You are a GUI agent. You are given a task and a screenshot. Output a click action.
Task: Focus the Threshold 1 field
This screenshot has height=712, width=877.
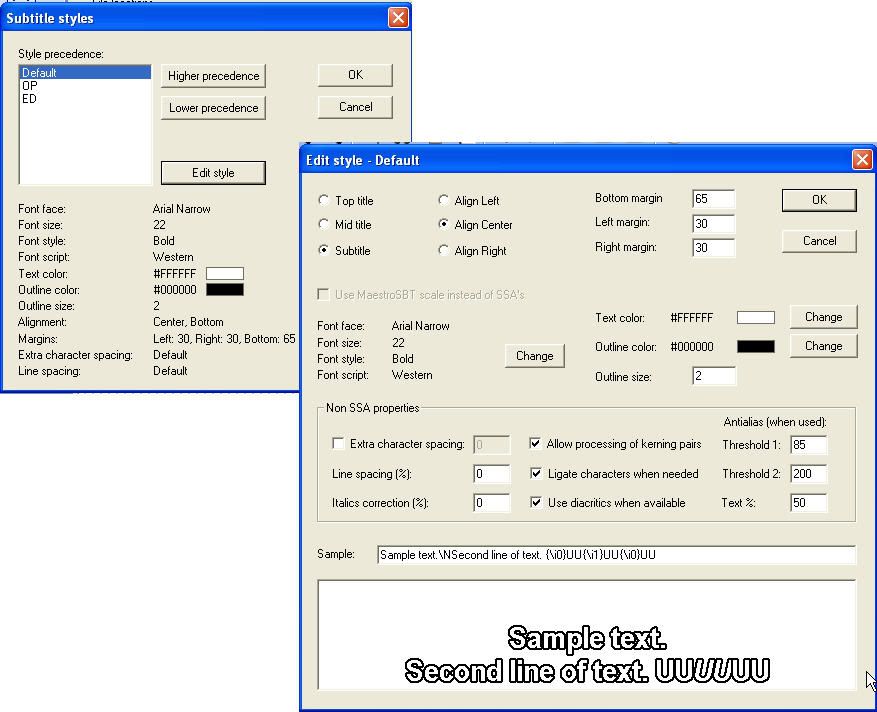pyautogui.click(x=808, y=445)
